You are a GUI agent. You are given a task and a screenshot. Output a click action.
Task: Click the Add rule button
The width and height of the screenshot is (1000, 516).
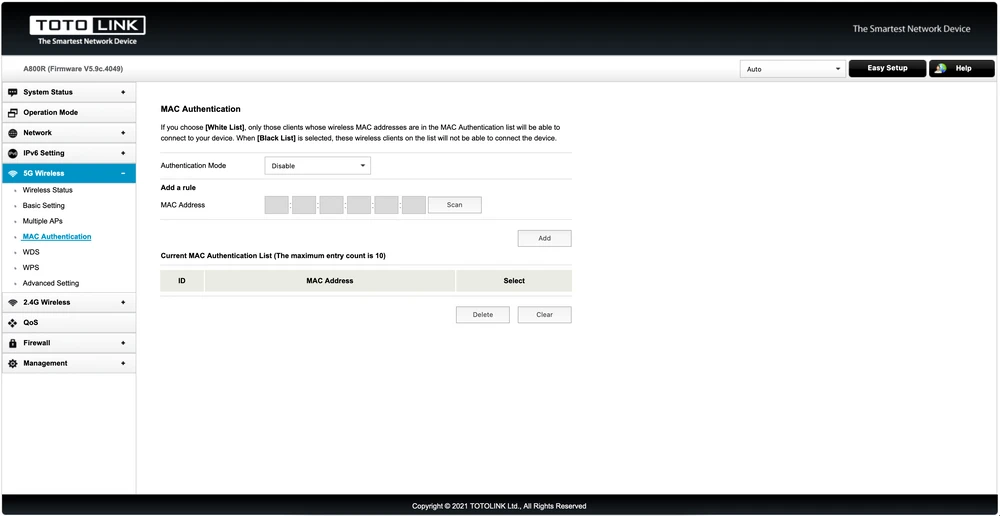click(544, 239)
